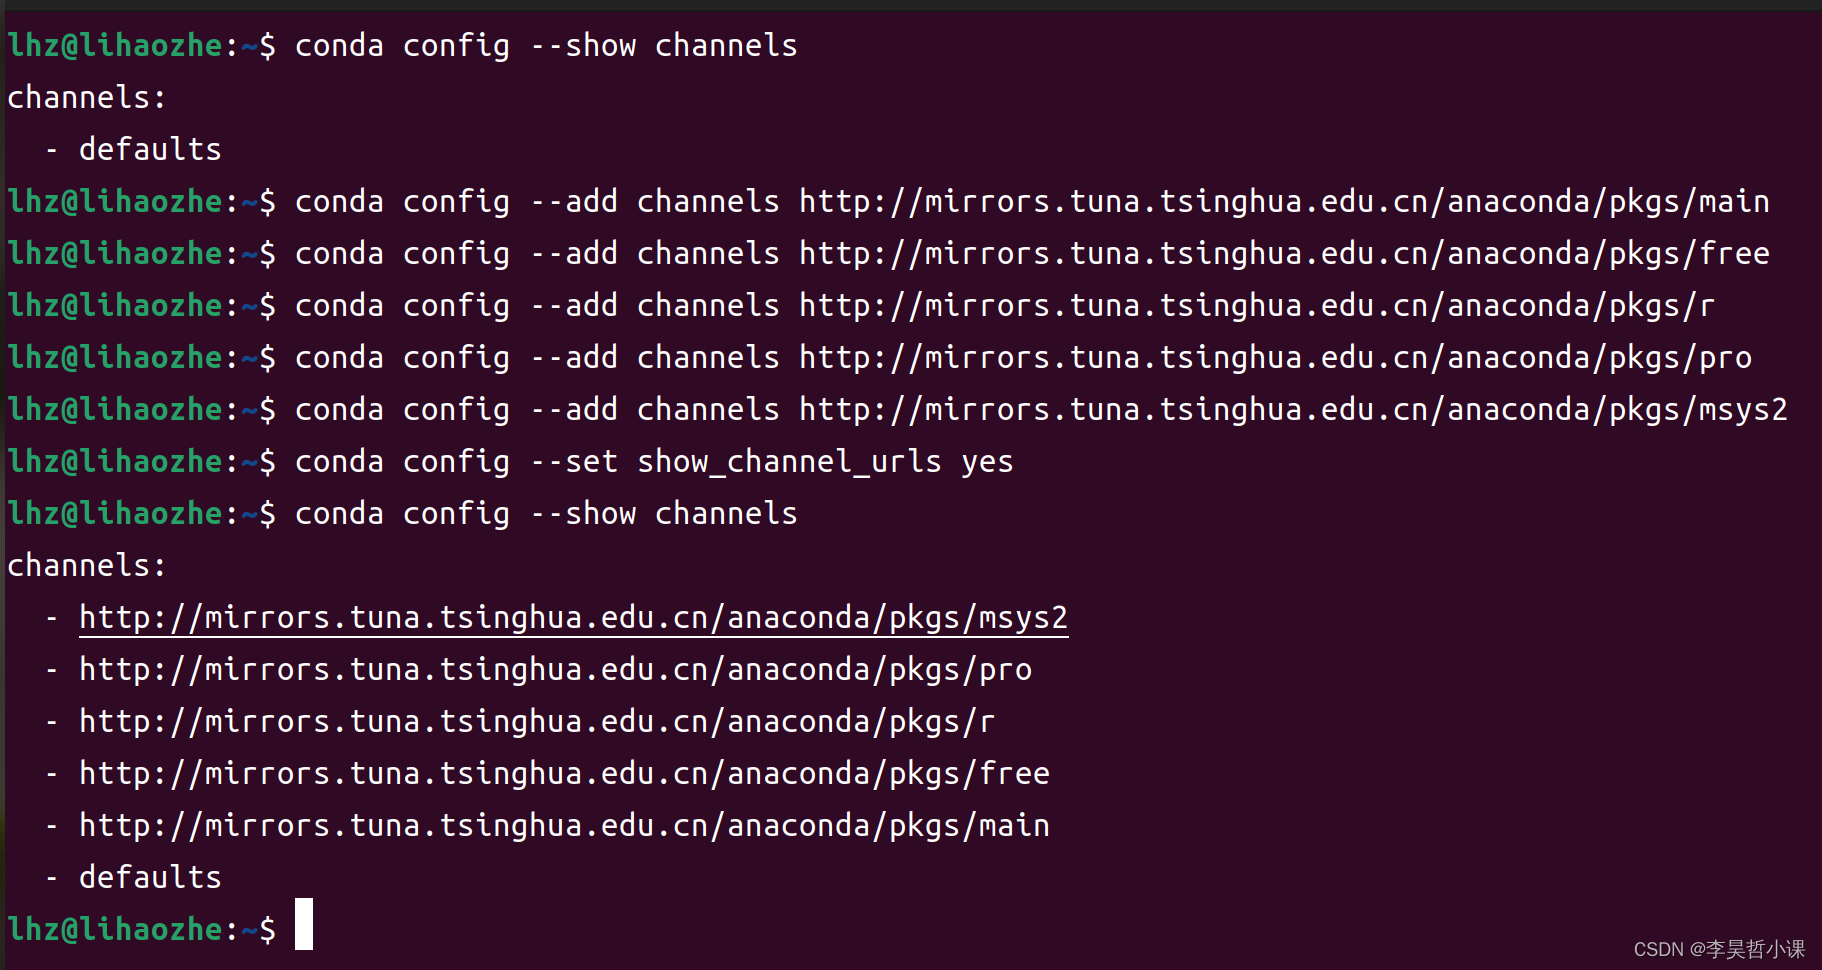Click the second 'channels:' output heading

[x=87, y=566]
